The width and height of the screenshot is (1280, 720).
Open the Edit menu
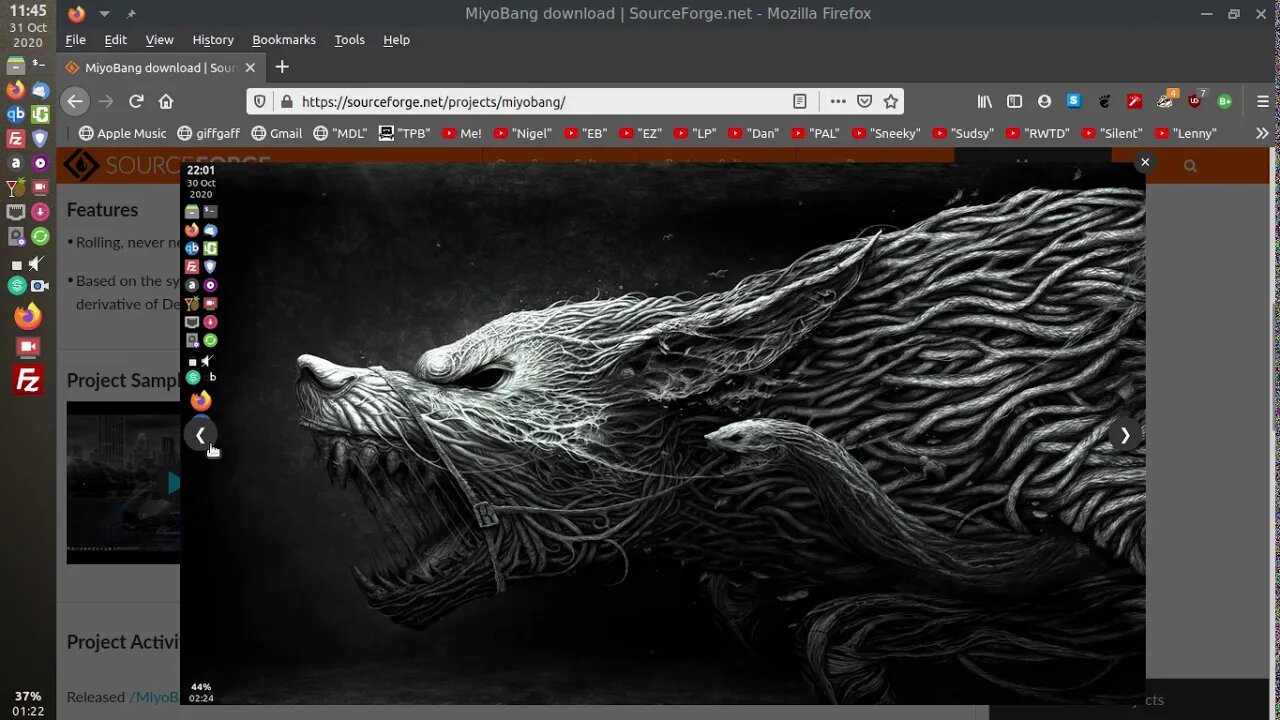click(x=116, y=40)
